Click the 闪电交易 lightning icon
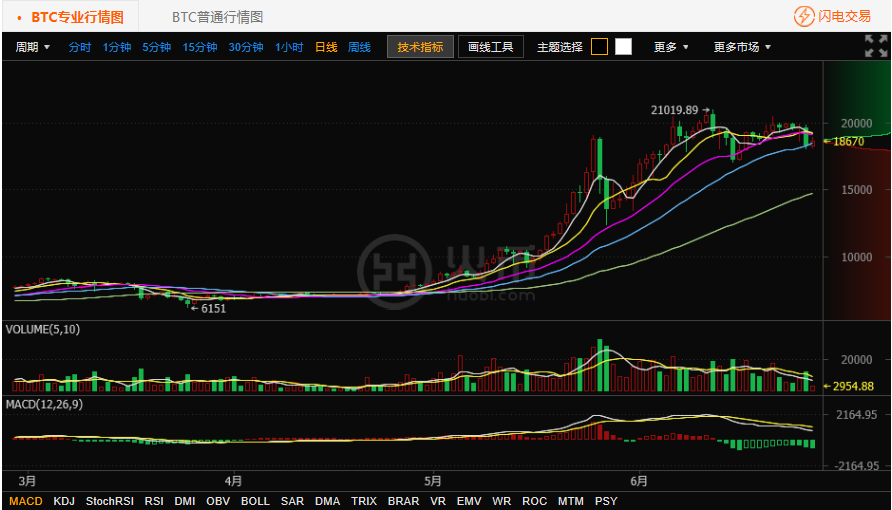This screenshot has width=892, height=510. tap(804, 16)
